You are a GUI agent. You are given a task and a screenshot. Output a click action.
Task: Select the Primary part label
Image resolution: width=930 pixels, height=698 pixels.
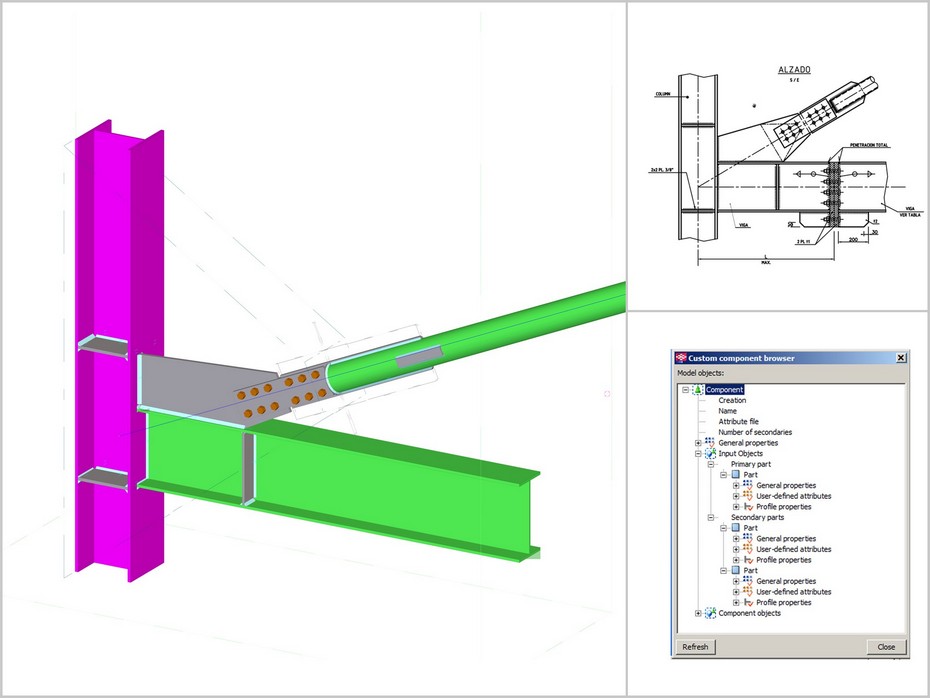click(751, 464)
